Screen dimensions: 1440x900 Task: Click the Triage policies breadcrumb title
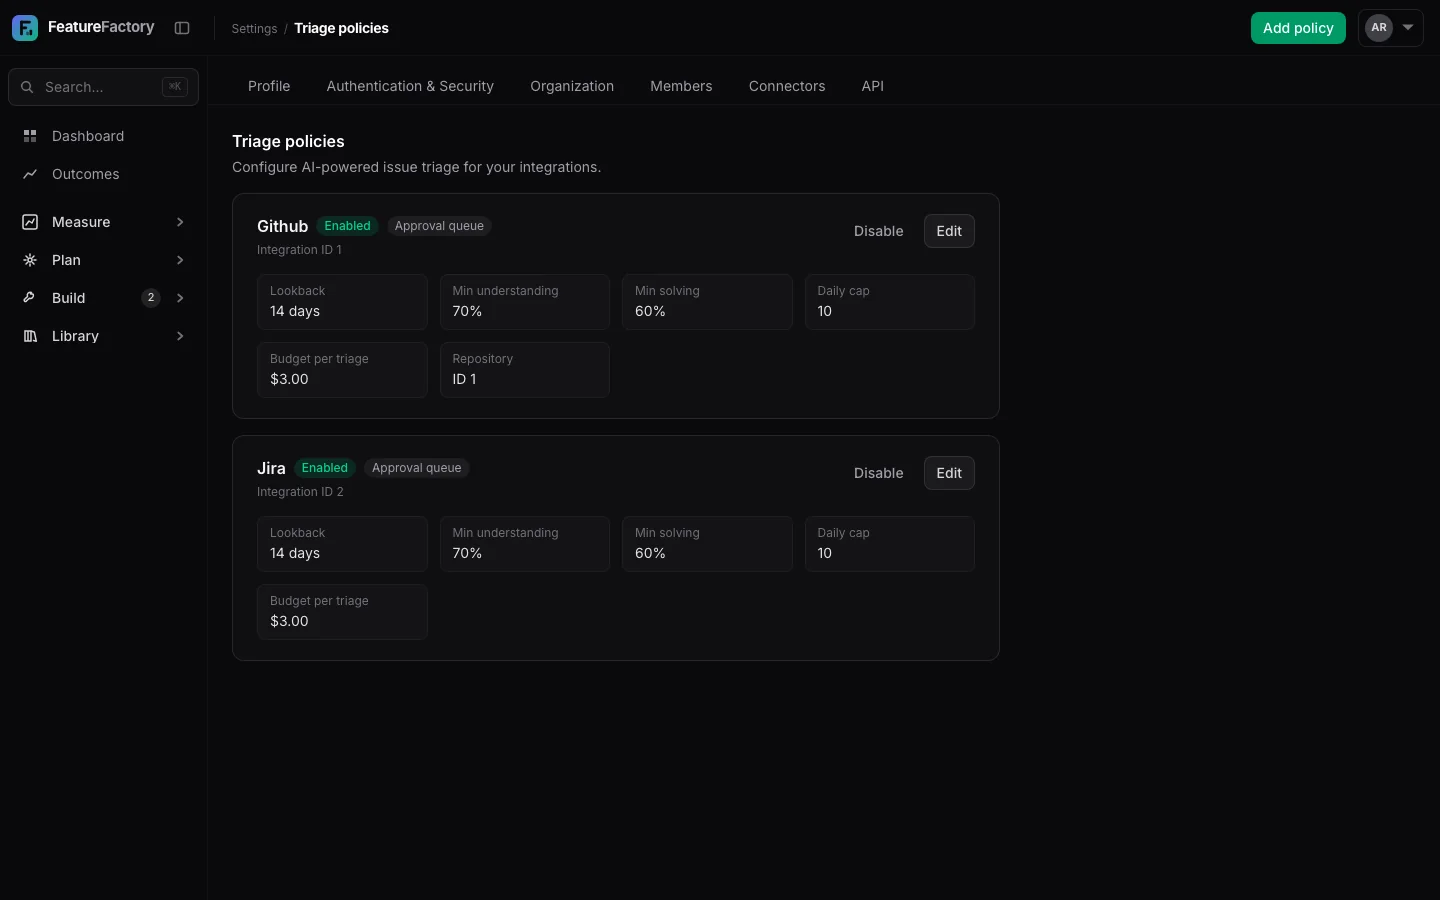(341, 28)
